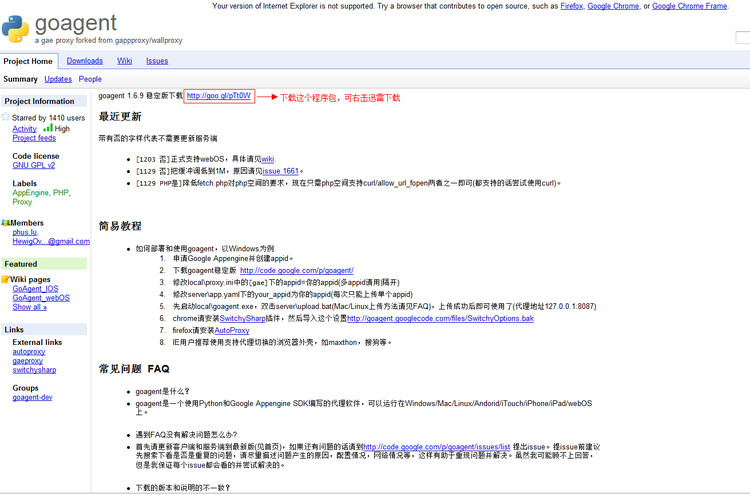750x494 pixels.
Task: Click the wiki link in webOS update
Action: point(268,159)
